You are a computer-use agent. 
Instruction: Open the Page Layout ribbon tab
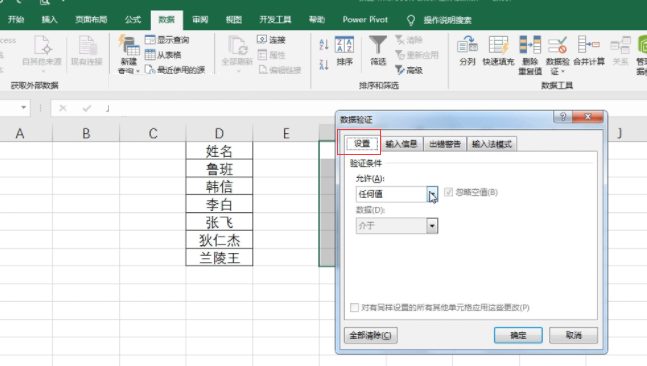point(91,19)
